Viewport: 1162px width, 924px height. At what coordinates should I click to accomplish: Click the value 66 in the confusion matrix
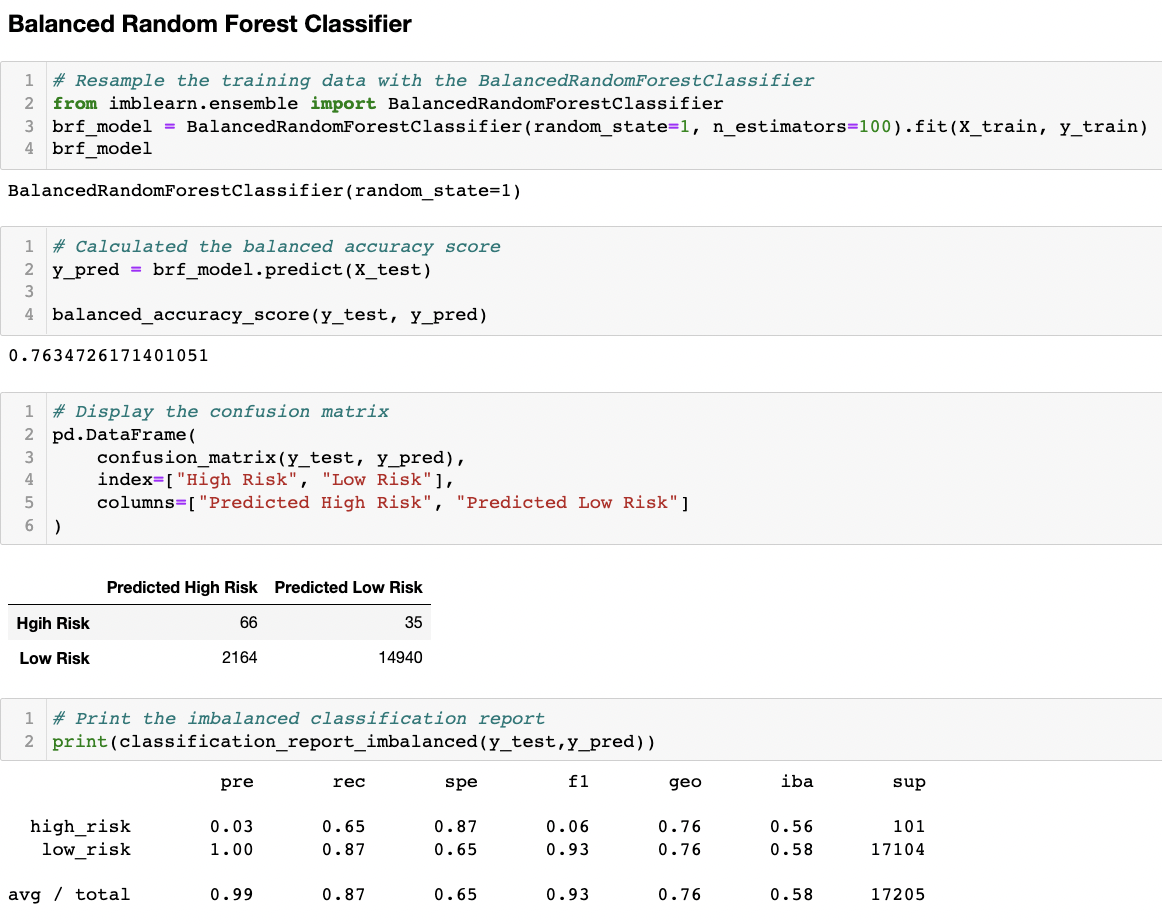tap(248, 622)
